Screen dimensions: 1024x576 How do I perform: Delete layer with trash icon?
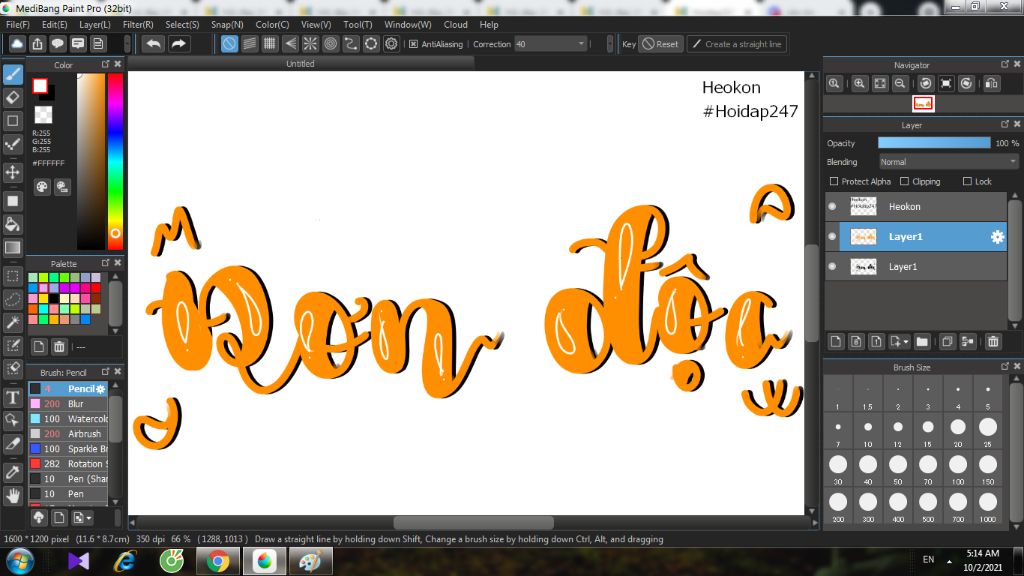[993, 342]
